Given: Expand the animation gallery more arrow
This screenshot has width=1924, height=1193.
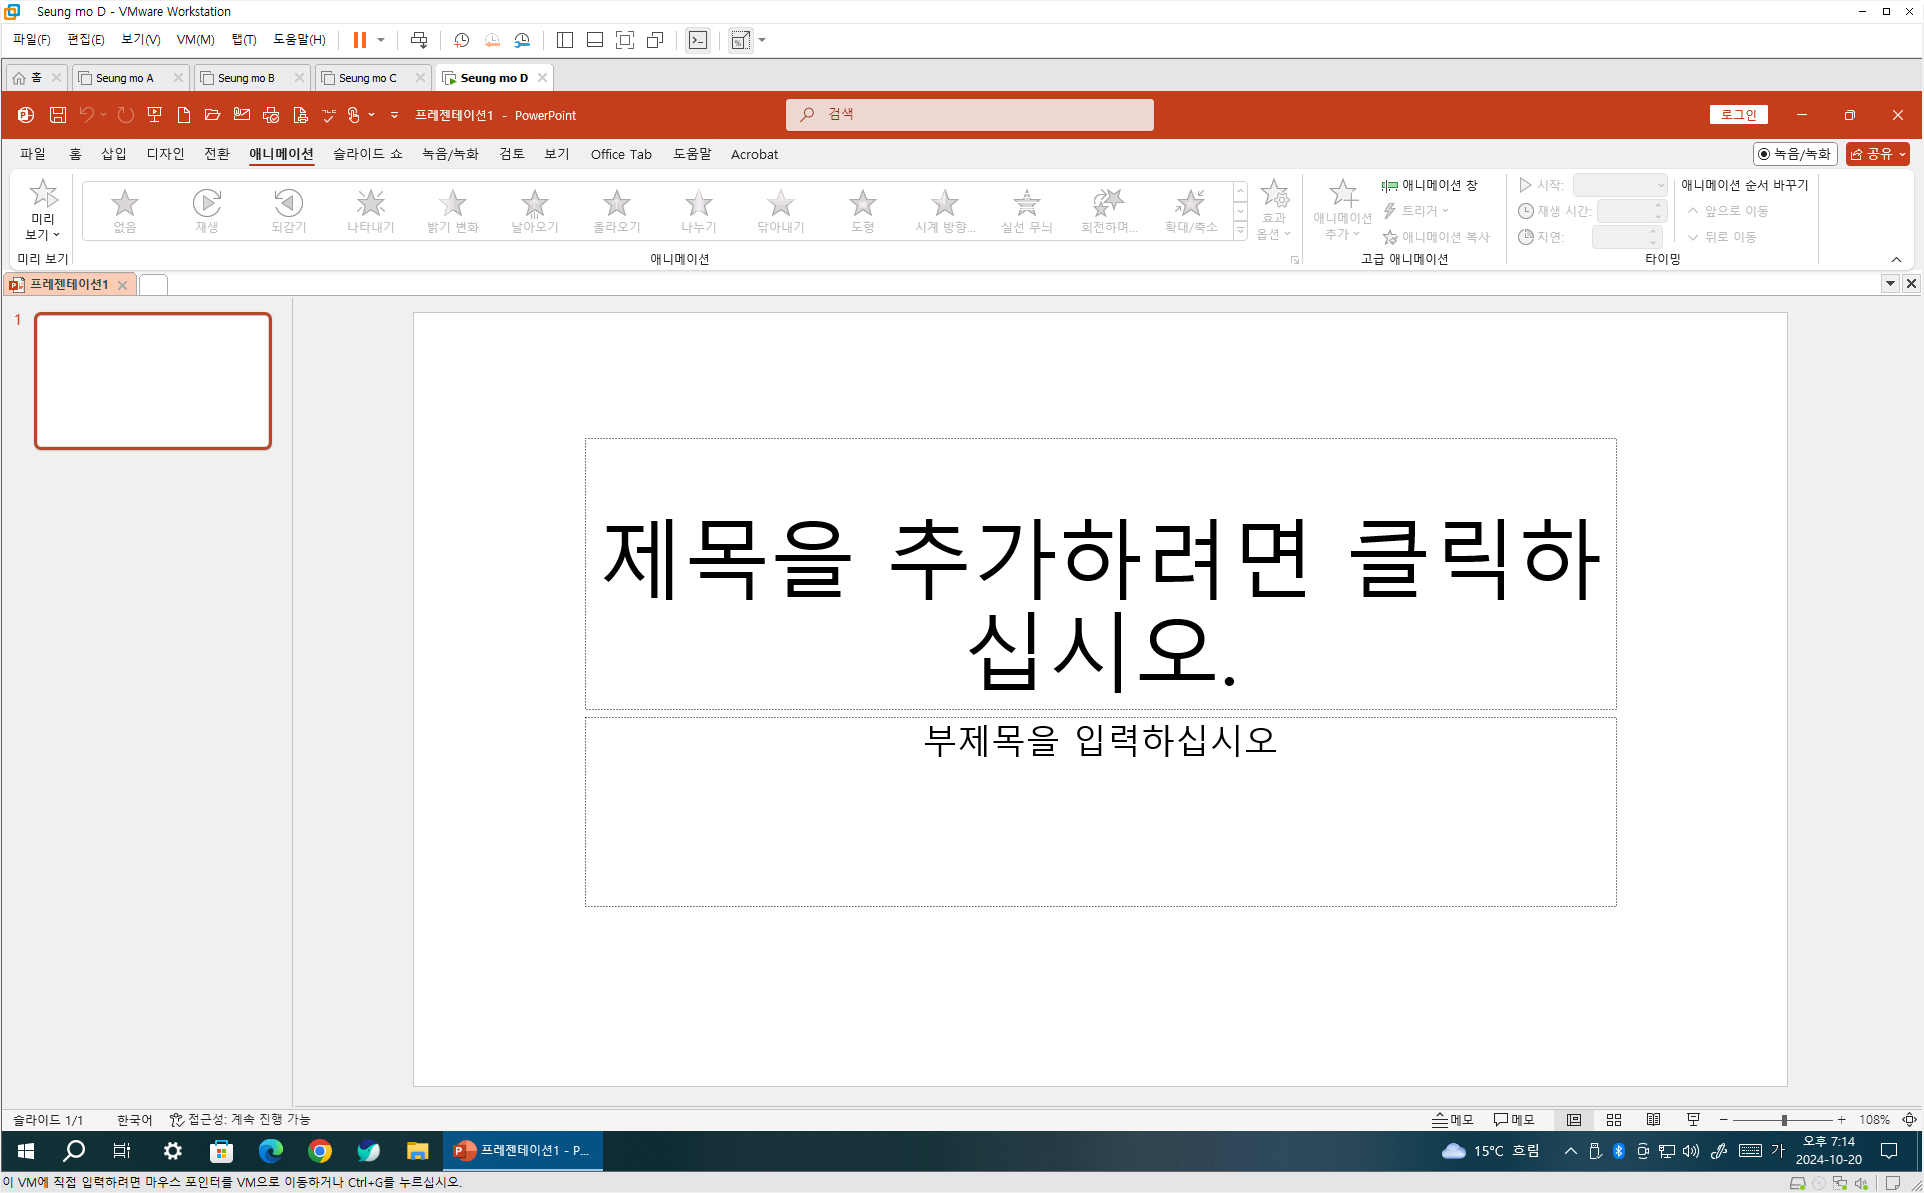Looking at the screenshot, I should (x=1240, y=231).
